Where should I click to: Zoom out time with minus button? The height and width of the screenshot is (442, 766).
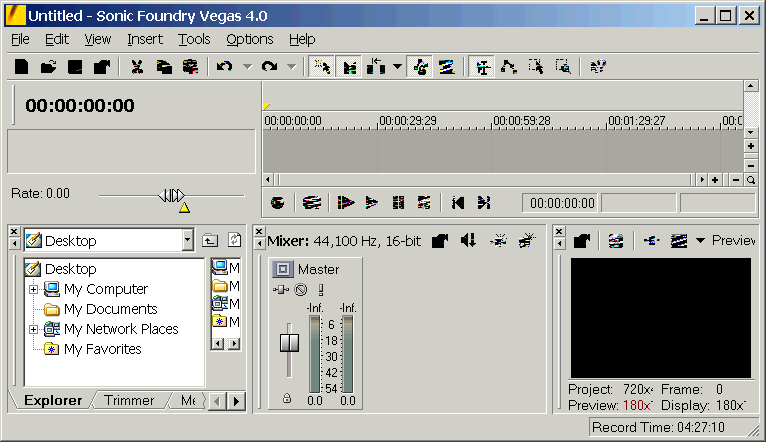736,180
